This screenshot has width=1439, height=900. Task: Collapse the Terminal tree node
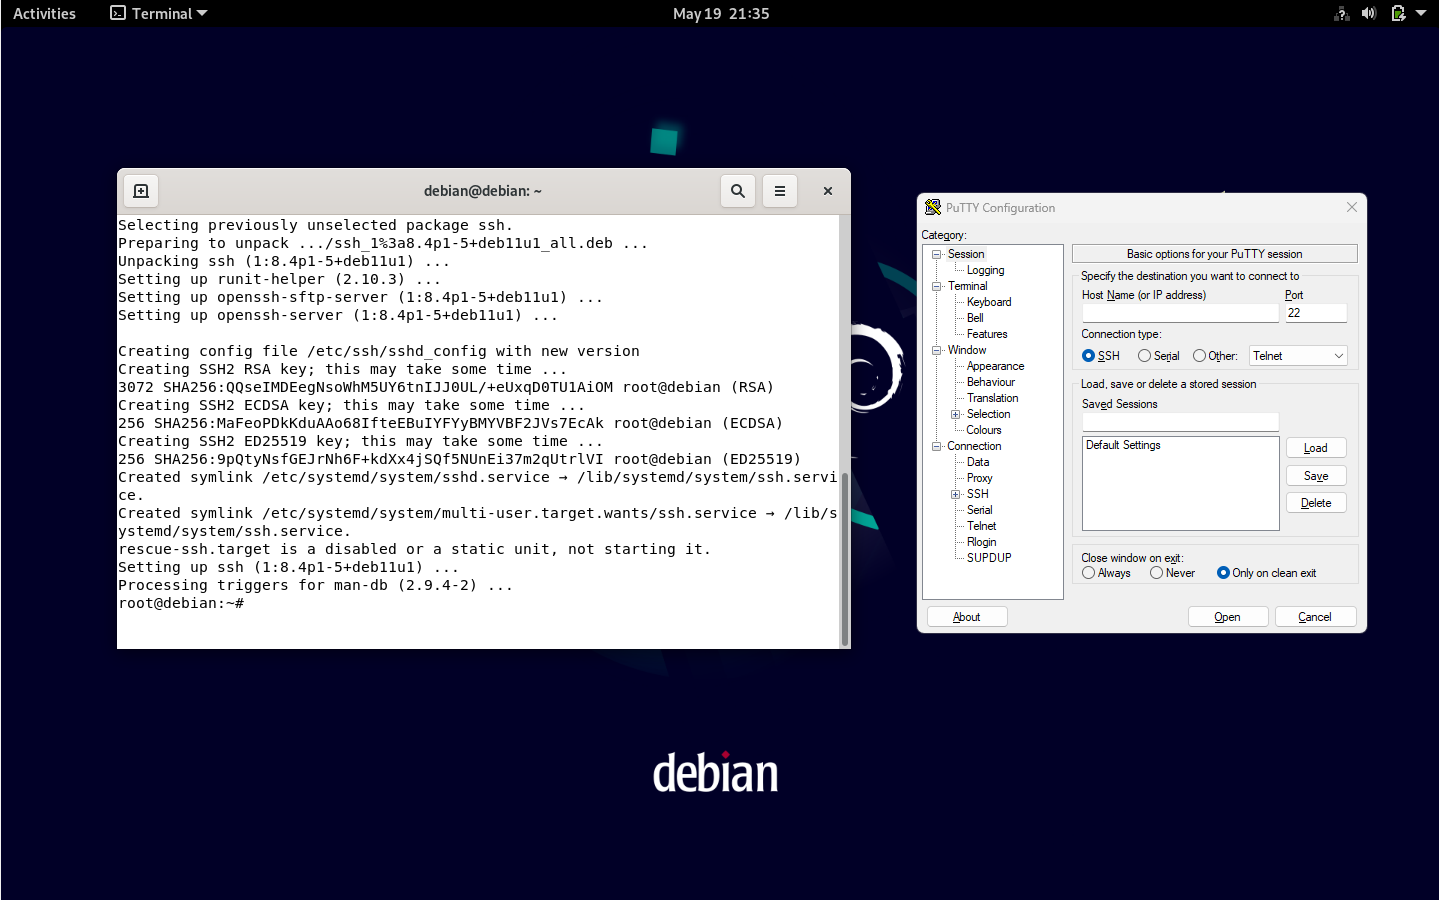[x=937, y=286]
